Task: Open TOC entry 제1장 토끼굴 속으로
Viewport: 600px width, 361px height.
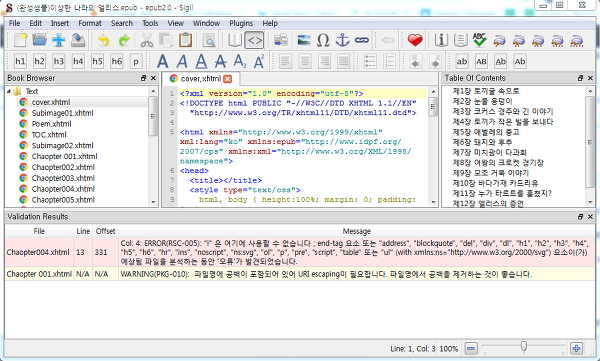Action: (486, 91)
